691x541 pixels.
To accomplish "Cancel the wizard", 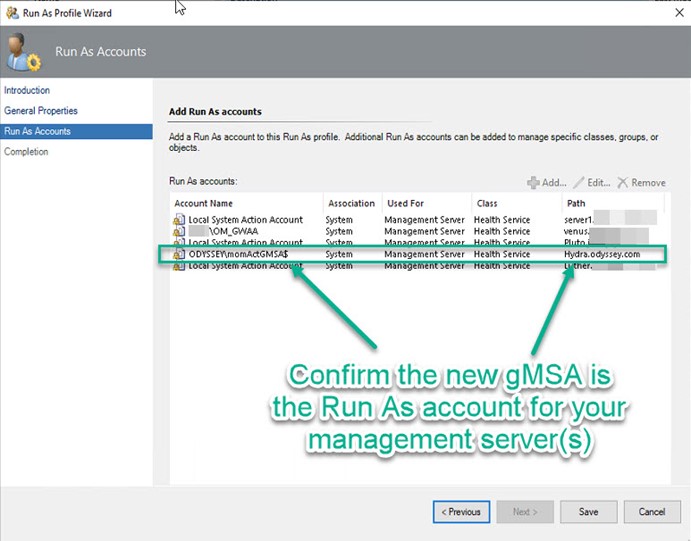I will click(x=652, y=511).
